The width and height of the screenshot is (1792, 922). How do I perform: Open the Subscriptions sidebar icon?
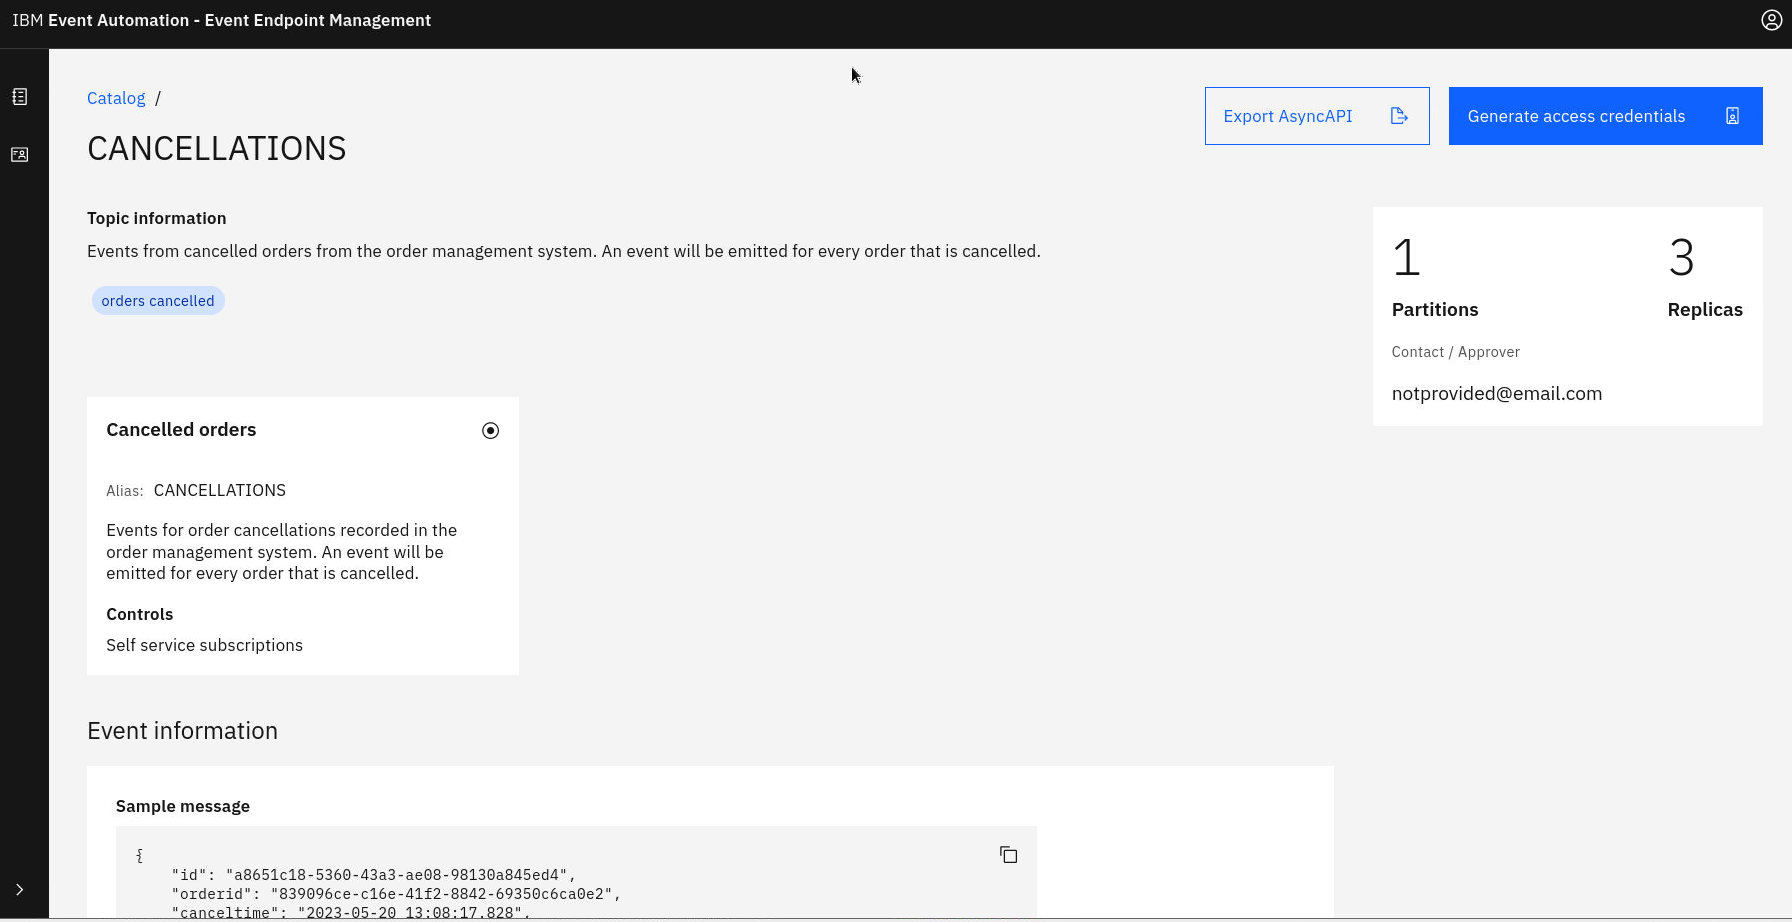(20, 155)
